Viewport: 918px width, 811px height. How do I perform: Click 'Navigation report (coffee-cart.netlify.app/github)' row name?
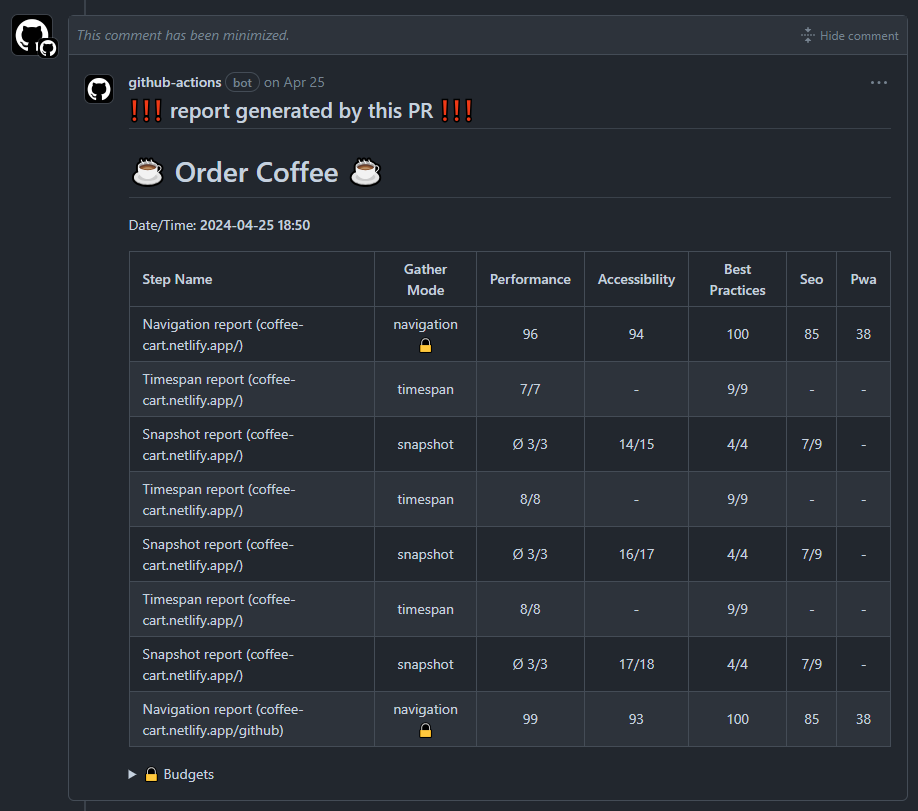pos(223,720)
